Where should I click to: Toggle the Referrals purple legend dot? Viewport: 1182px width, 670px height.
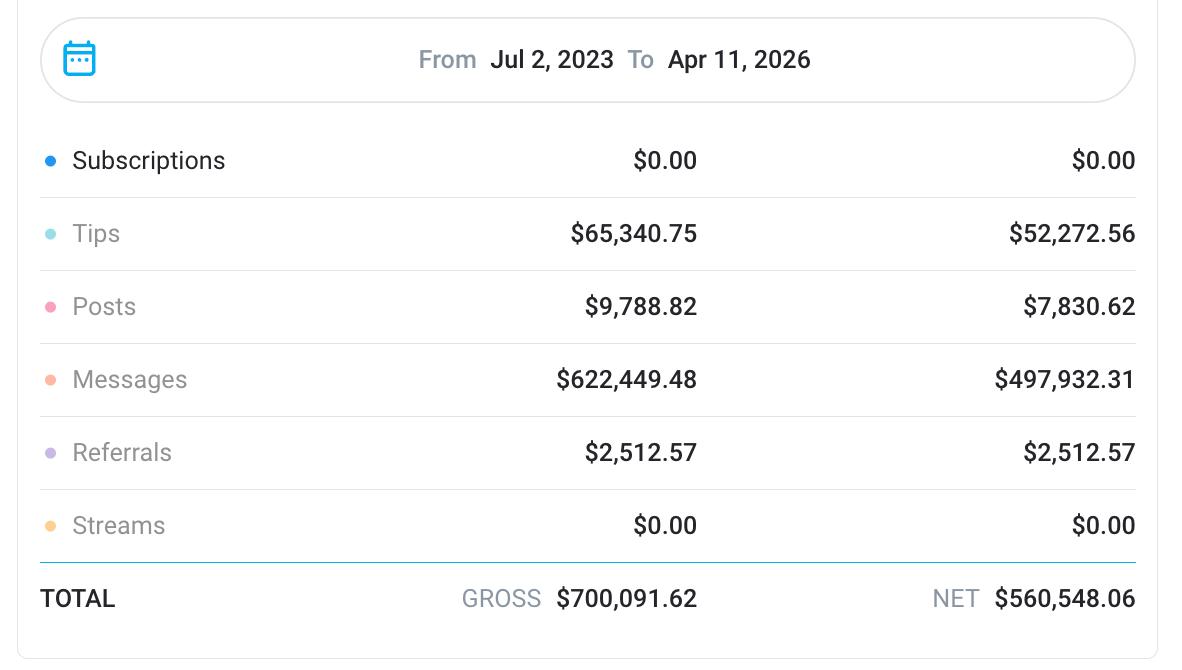(x=51, y=453)
